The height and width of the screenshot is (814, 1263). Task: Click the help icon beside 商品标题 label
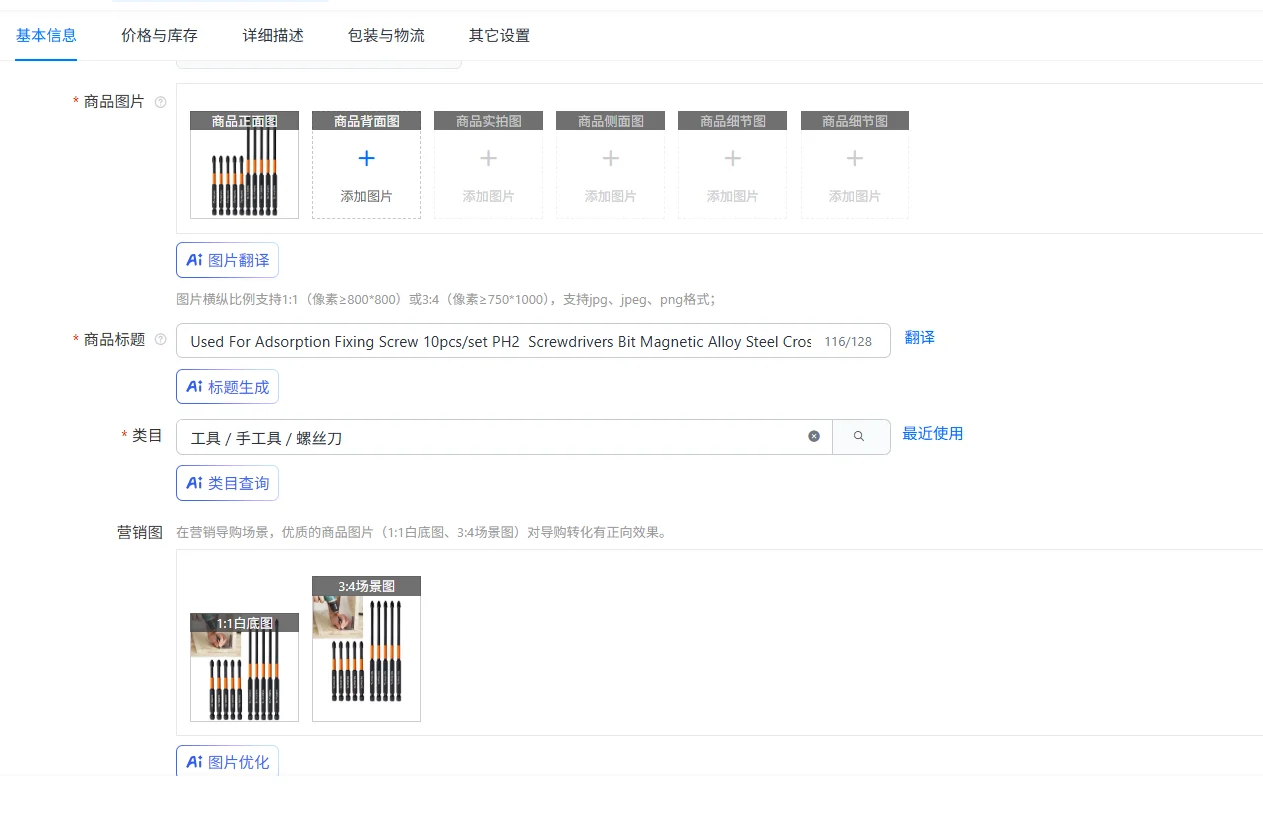[160, 340]
